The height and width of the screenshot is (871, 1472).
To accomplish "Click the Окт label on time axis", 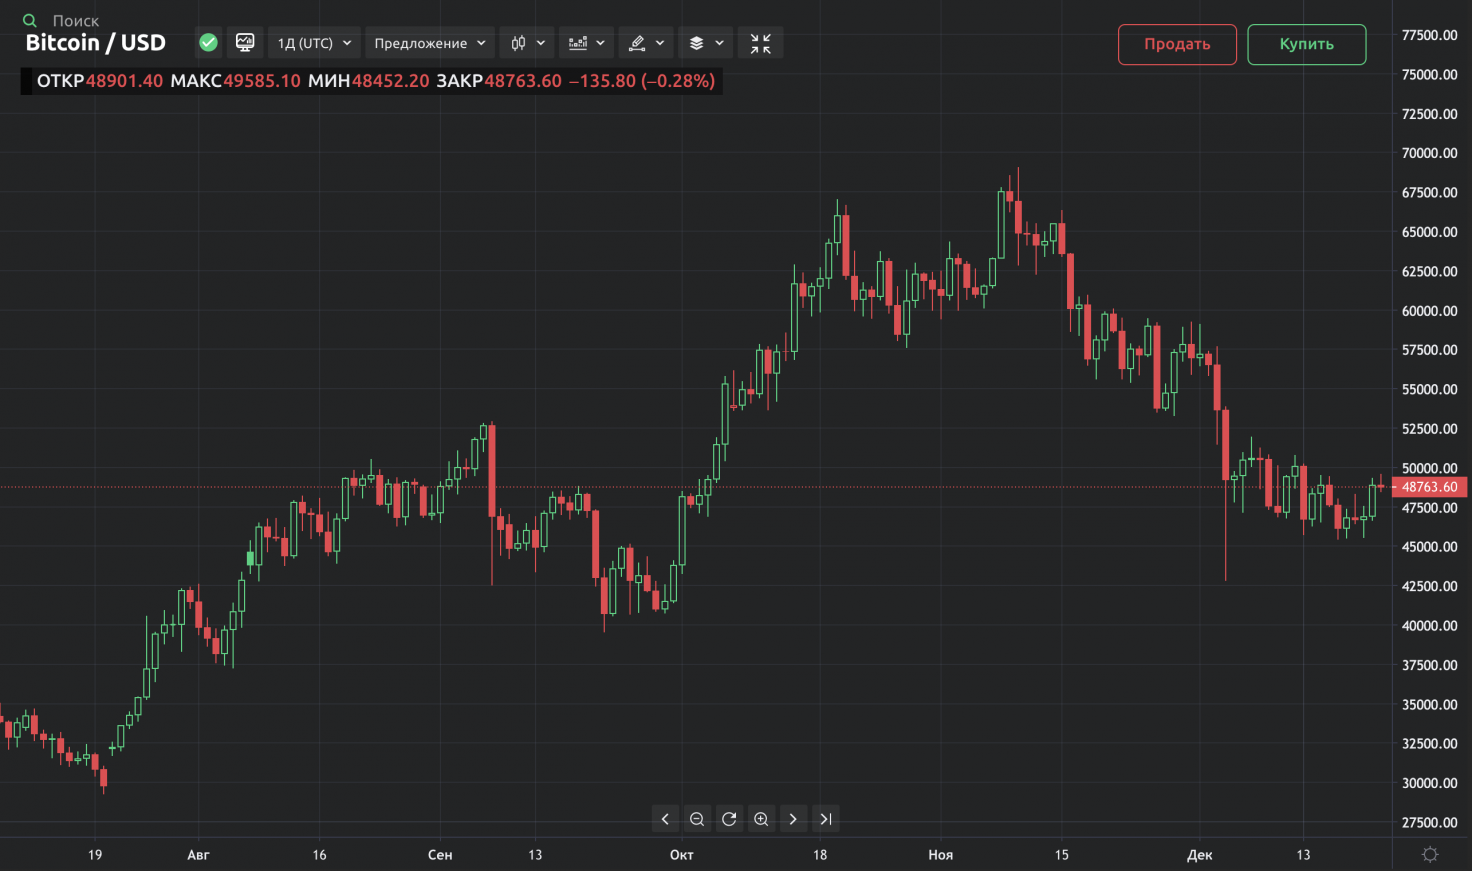I will (x=682, y=855).
